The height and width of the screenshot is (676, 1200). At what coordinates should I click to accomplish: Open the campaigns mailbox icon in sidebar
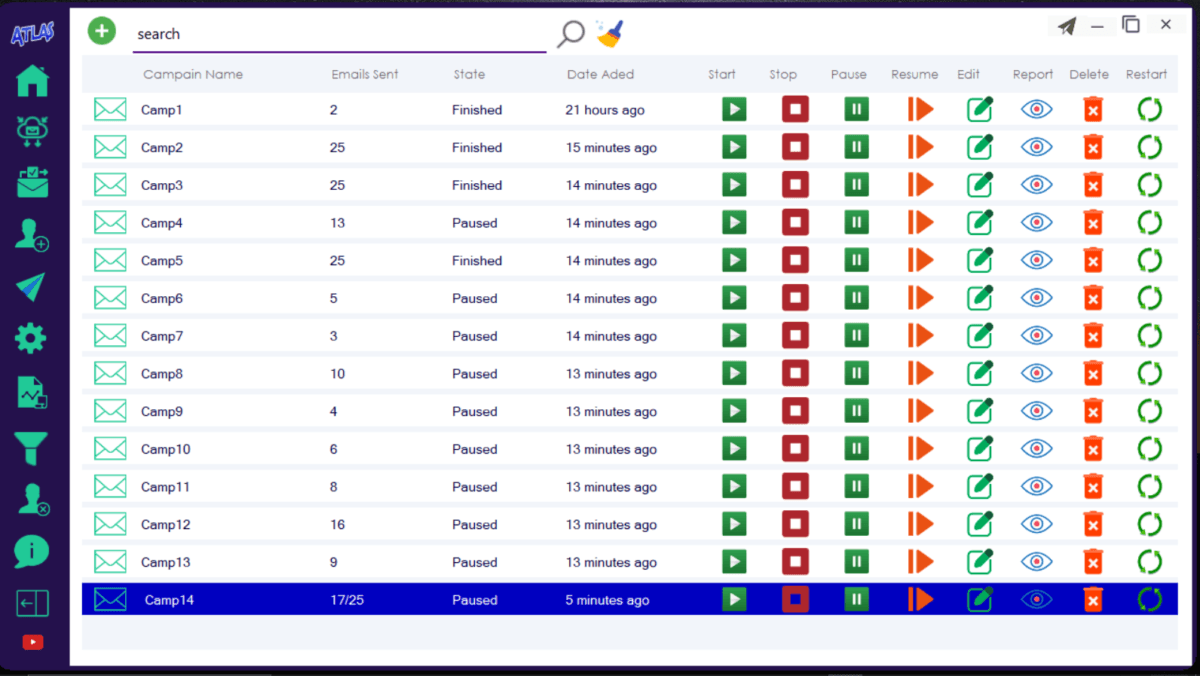click(31, 182)
